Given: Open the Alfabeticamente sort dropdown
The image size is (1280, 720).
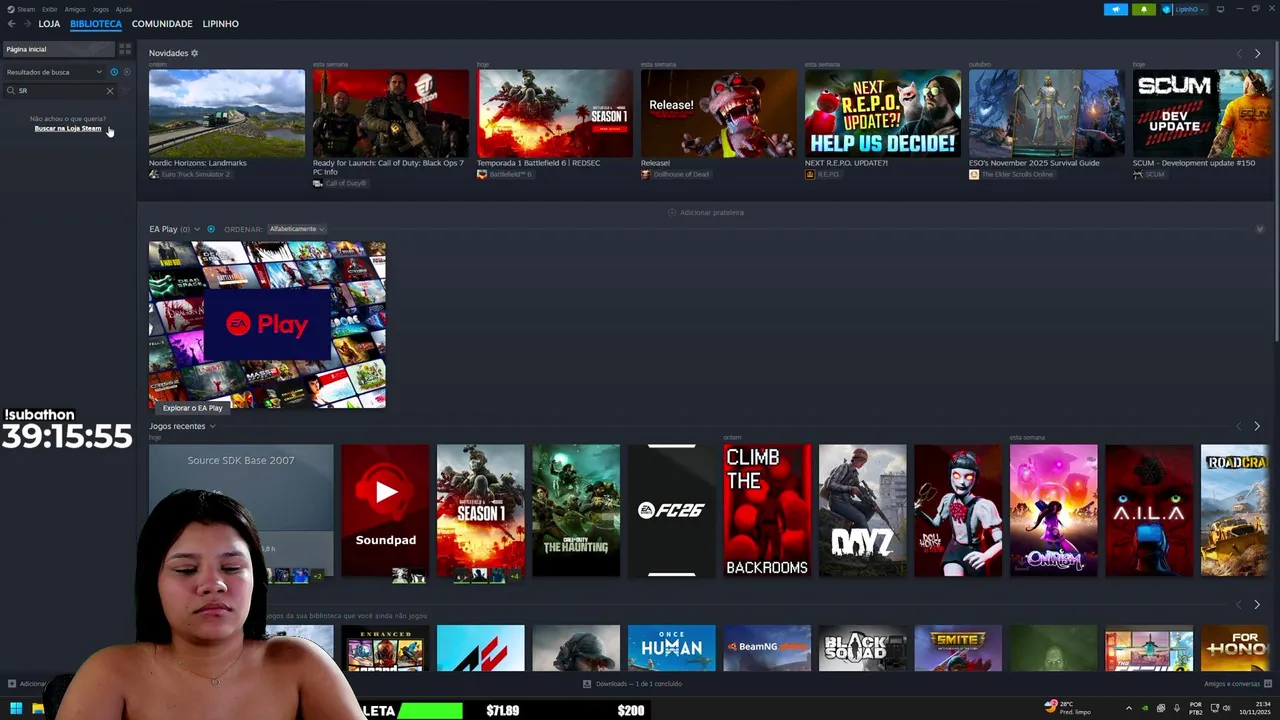Looking at the screenshot, I should point(297,229).
